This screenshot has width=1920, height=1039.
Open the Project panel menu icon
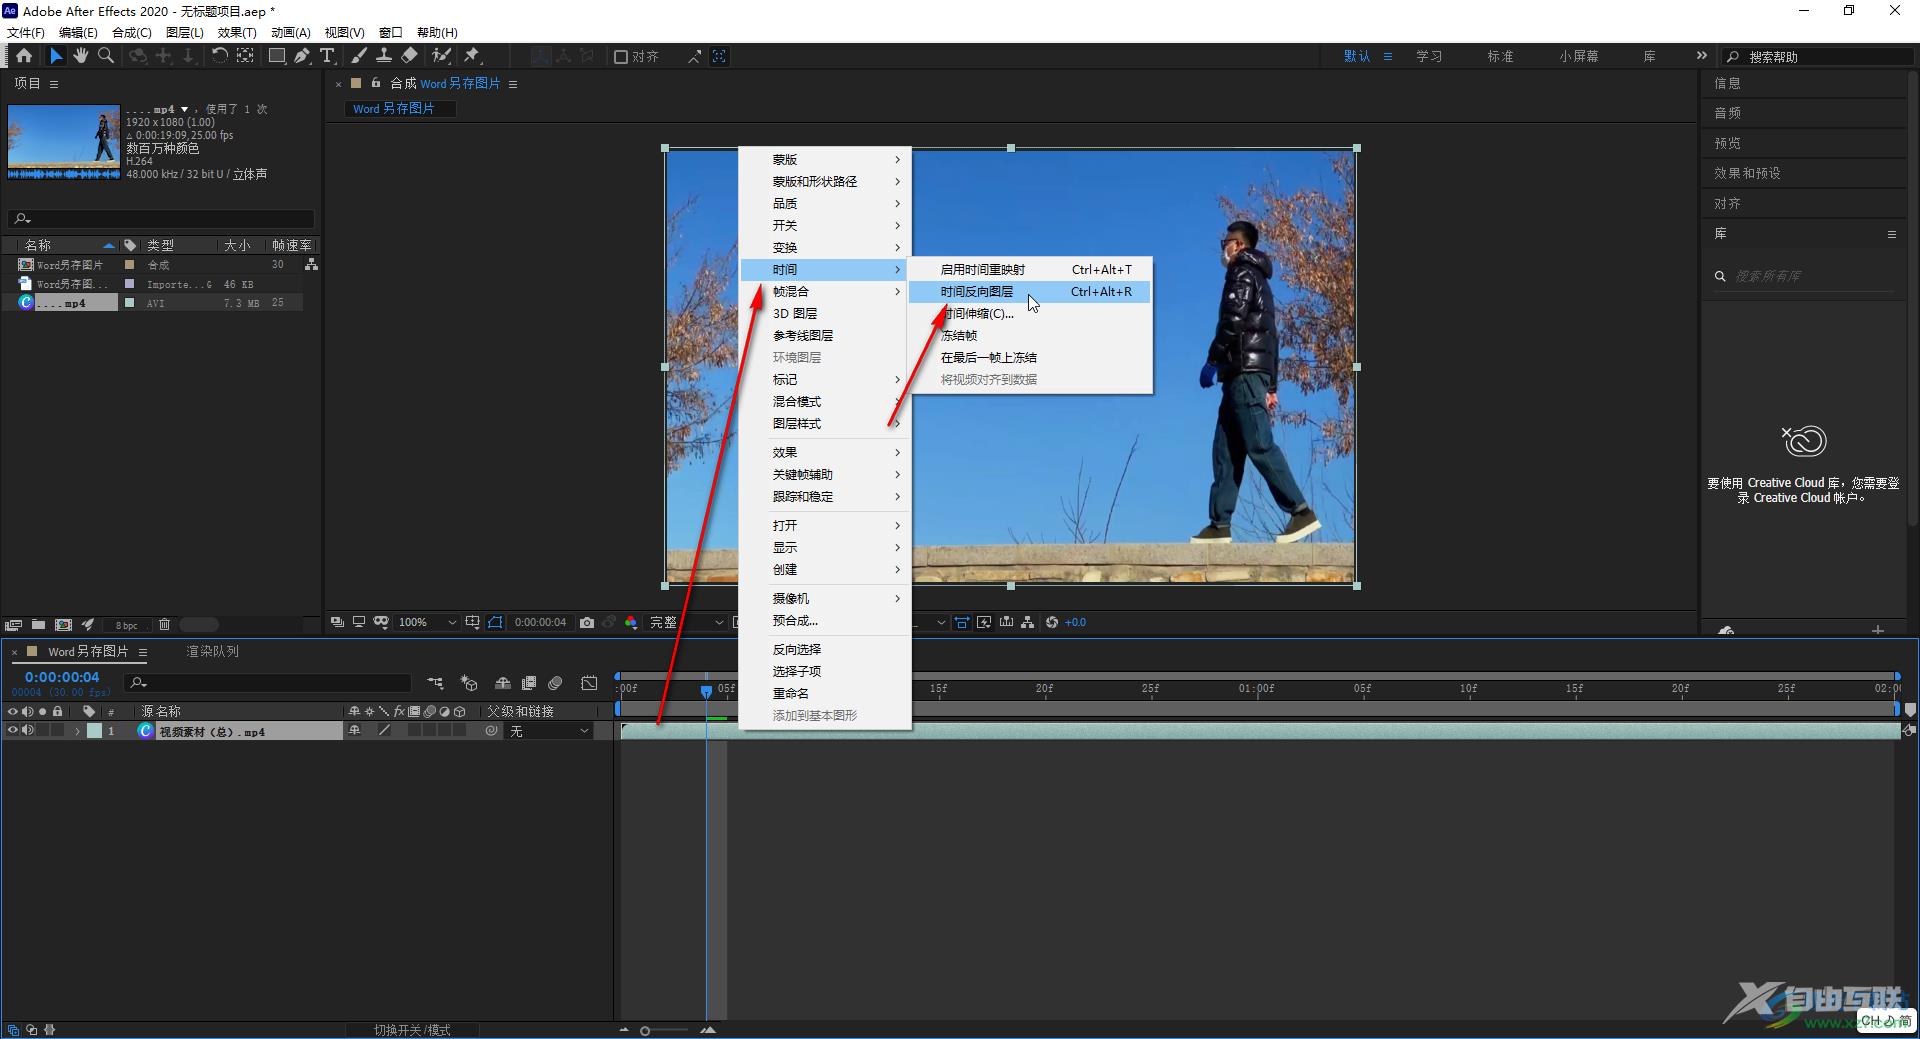click(54, 84)
